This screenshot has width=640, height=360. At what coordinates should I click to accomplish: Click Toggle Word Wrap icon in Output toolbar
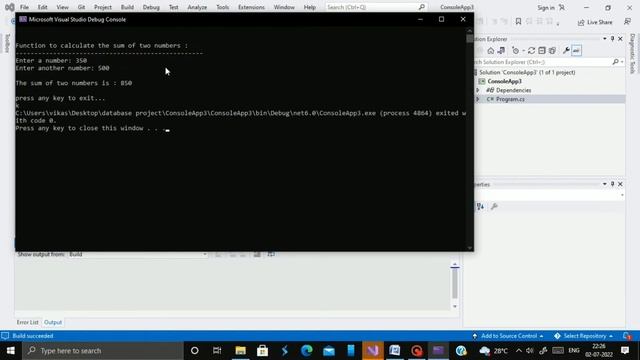271,254
